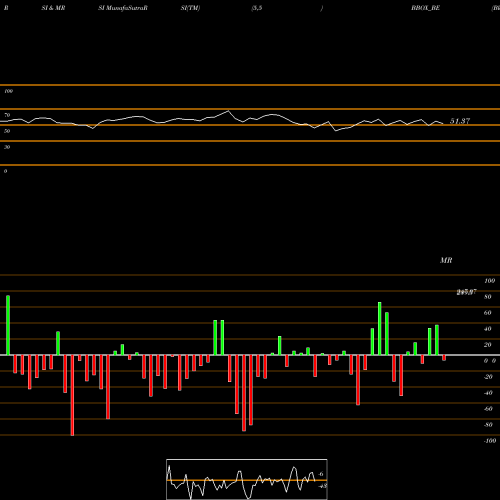Click the '-48' value in mini chart
500x500 pixels.
(322, 486)
